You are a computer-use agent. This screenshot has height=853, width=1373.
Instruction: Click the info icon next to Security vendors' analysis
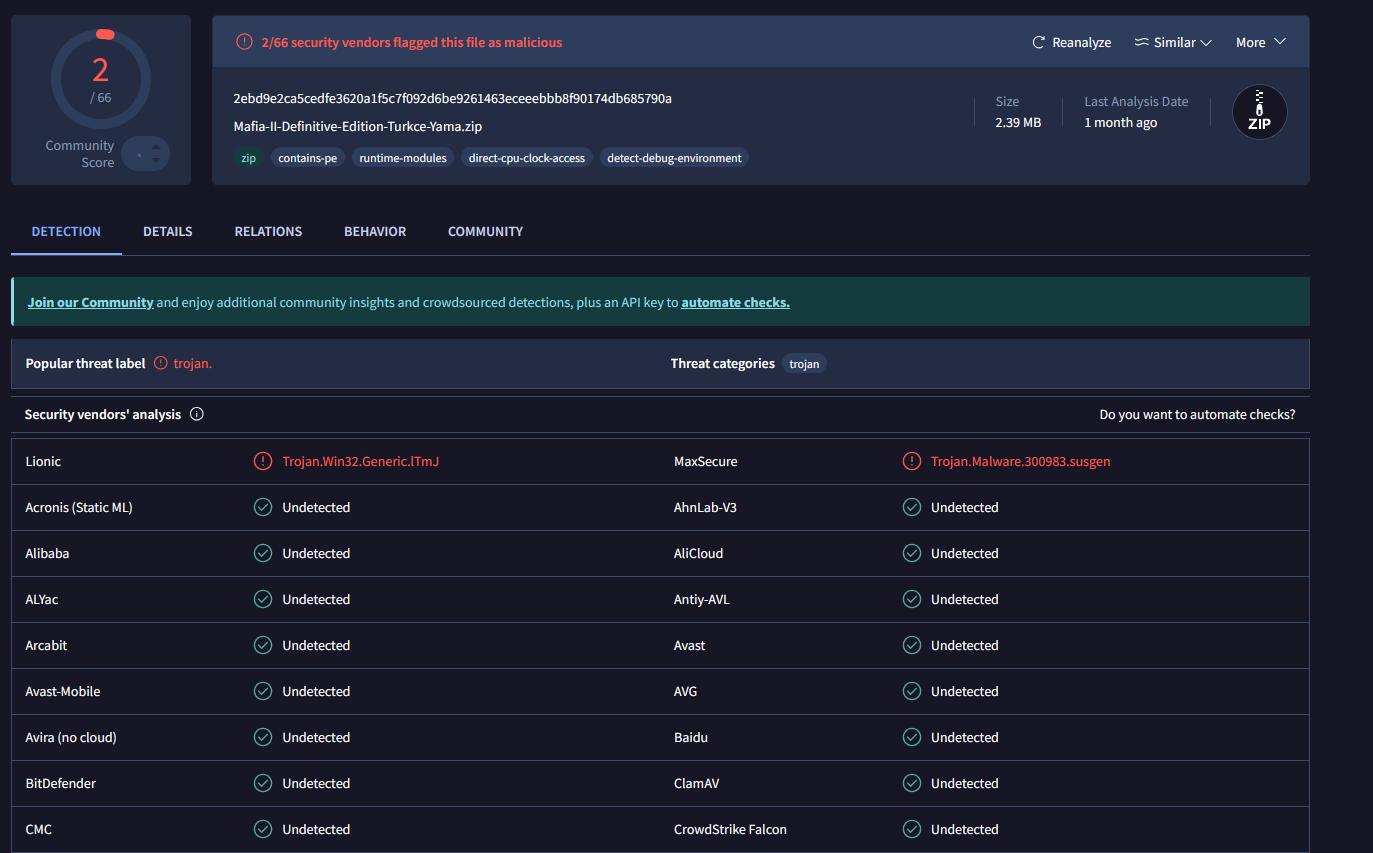coord(197,414)
